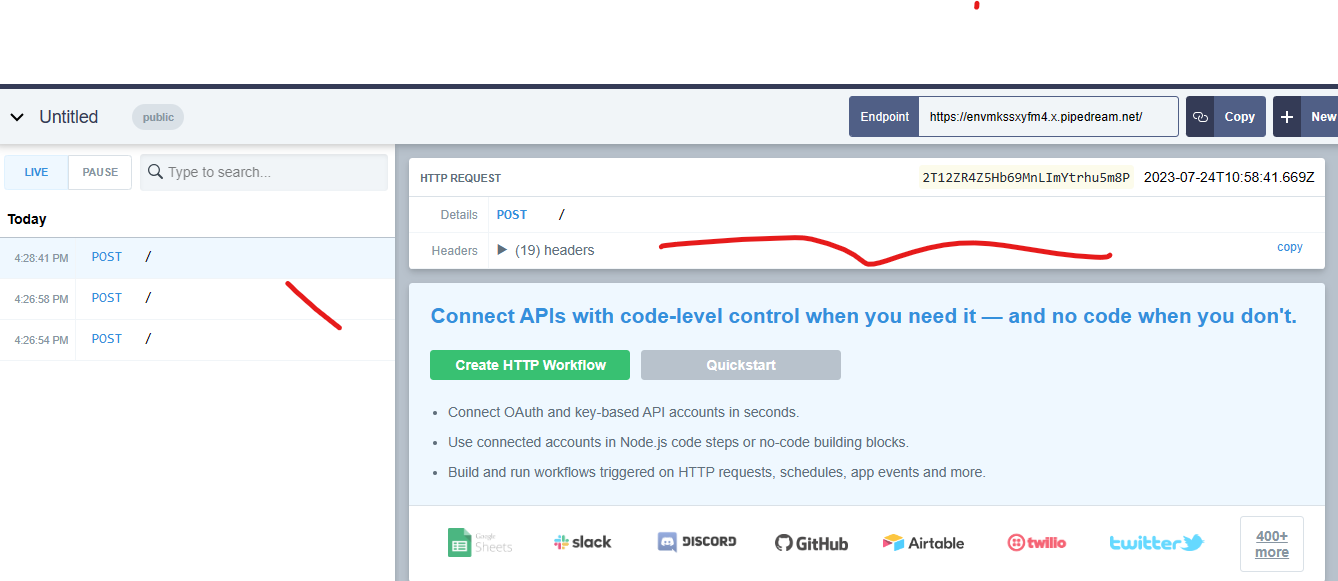The image size is (1338, 581).
Task: Select the Twitter integration icon
Action: [1155, 542]
